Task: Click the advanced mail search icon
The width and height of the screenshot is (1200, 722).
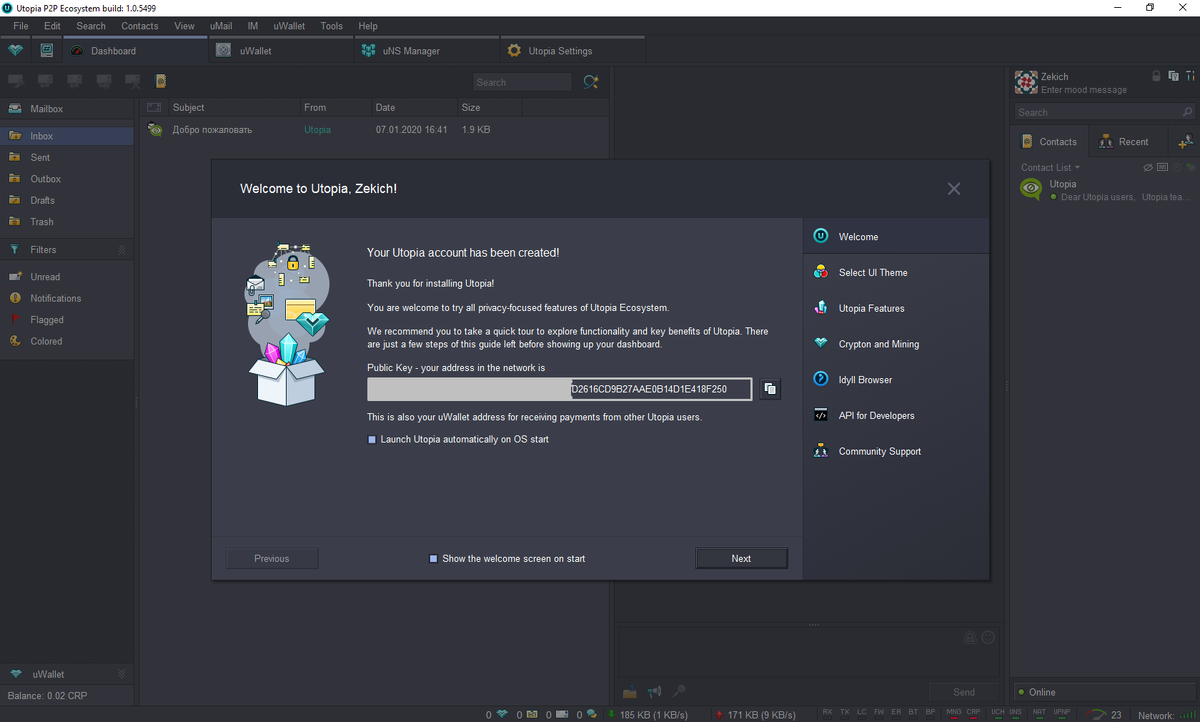Action: pos(591,82)
